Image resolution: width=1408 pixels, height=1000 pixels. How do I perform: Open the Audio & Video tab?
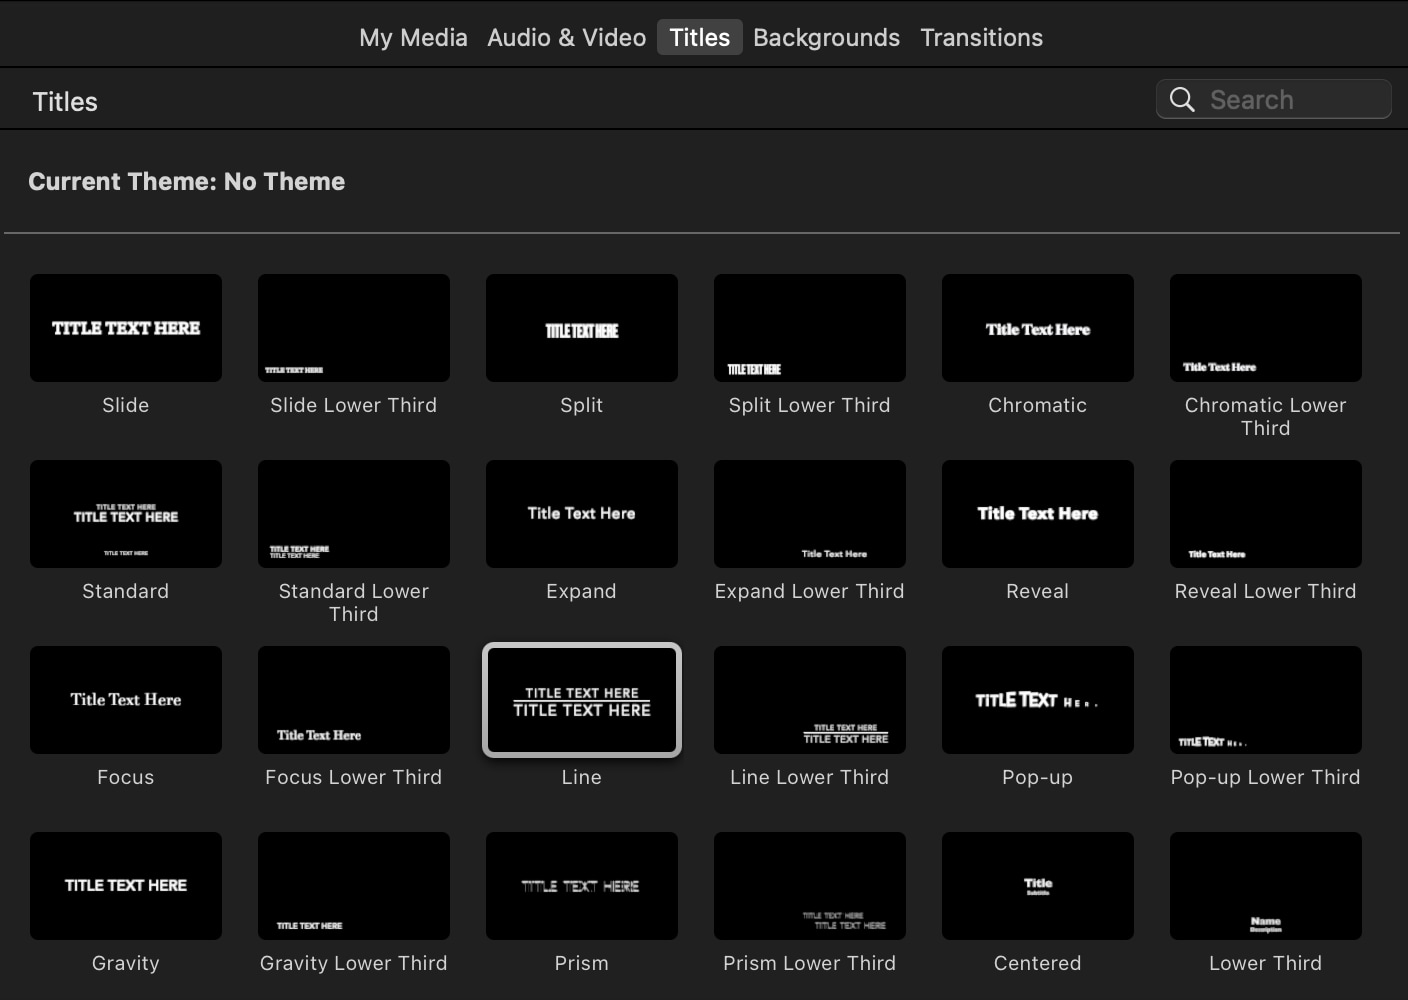click(x=566, y=37)
